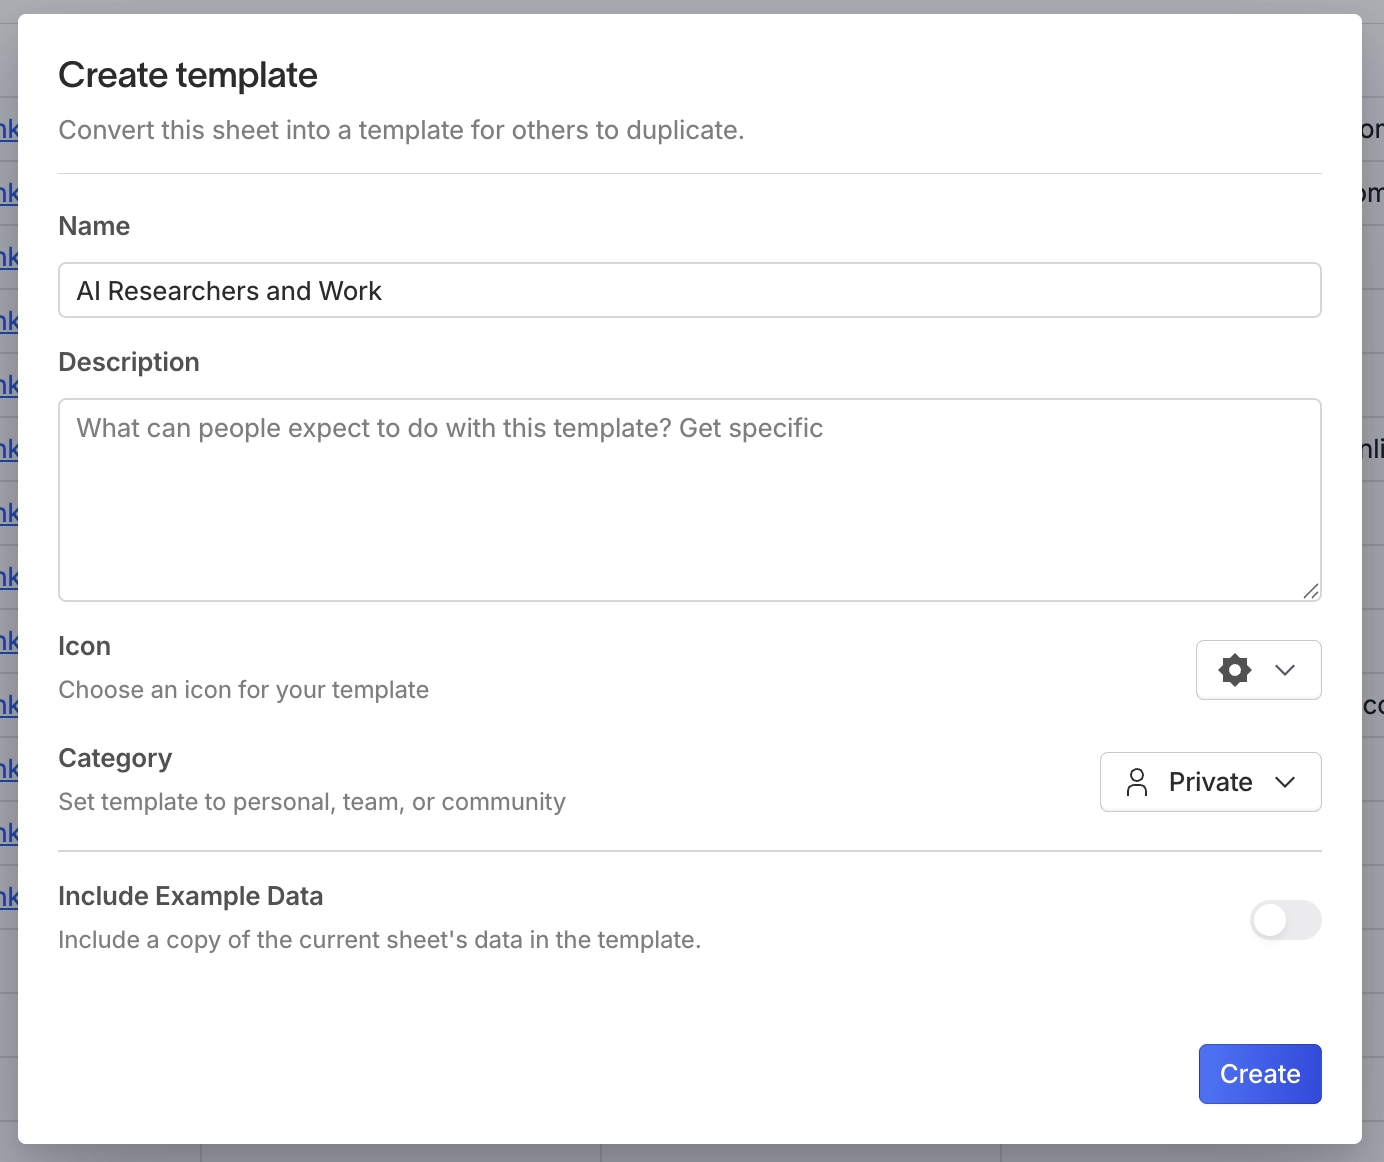This screenshot has height=1162, width=1384.
Task: Click the Icon section label
Action: pyautogui.click(x=84, y=646)
